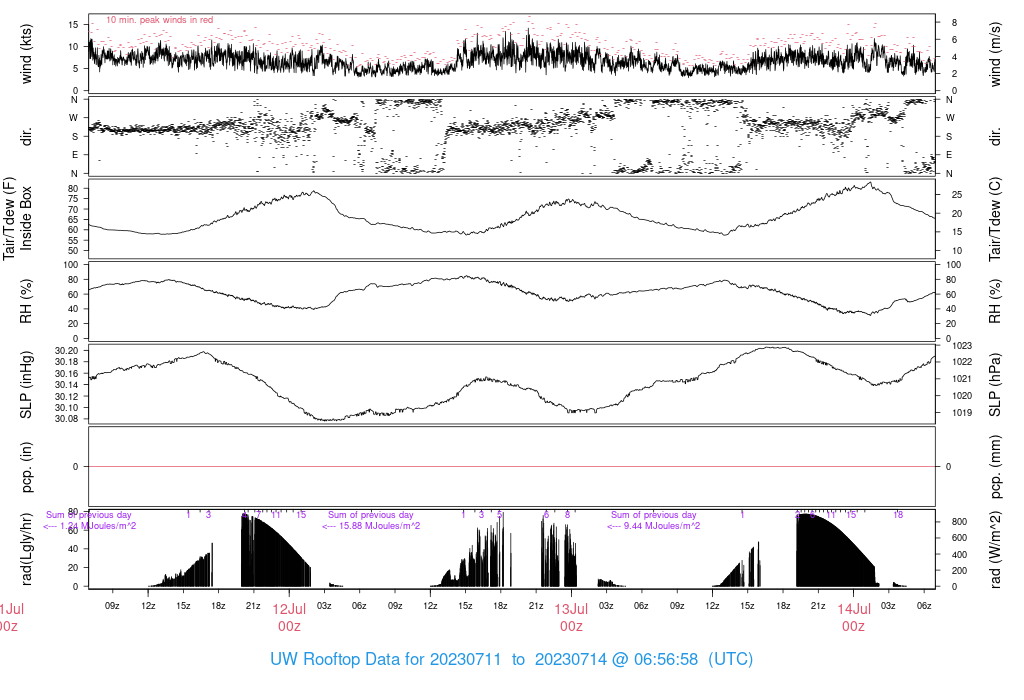Click the '10 min. peak winds in red' legend text
The image size is (1024, 700).
[x=159, y=20]
